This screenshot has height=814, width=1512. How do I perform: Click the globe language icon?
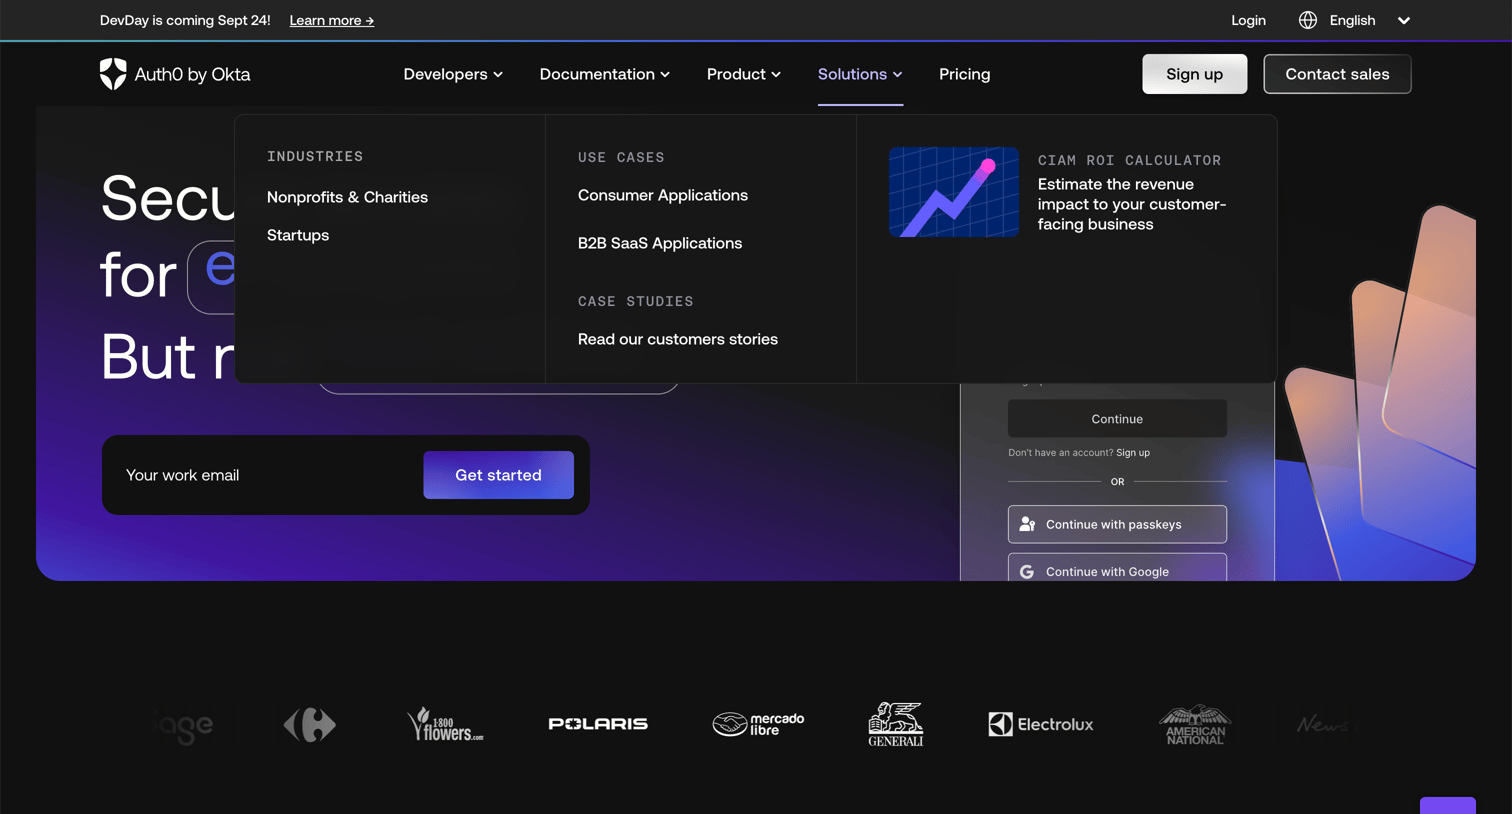(1308, 20)
